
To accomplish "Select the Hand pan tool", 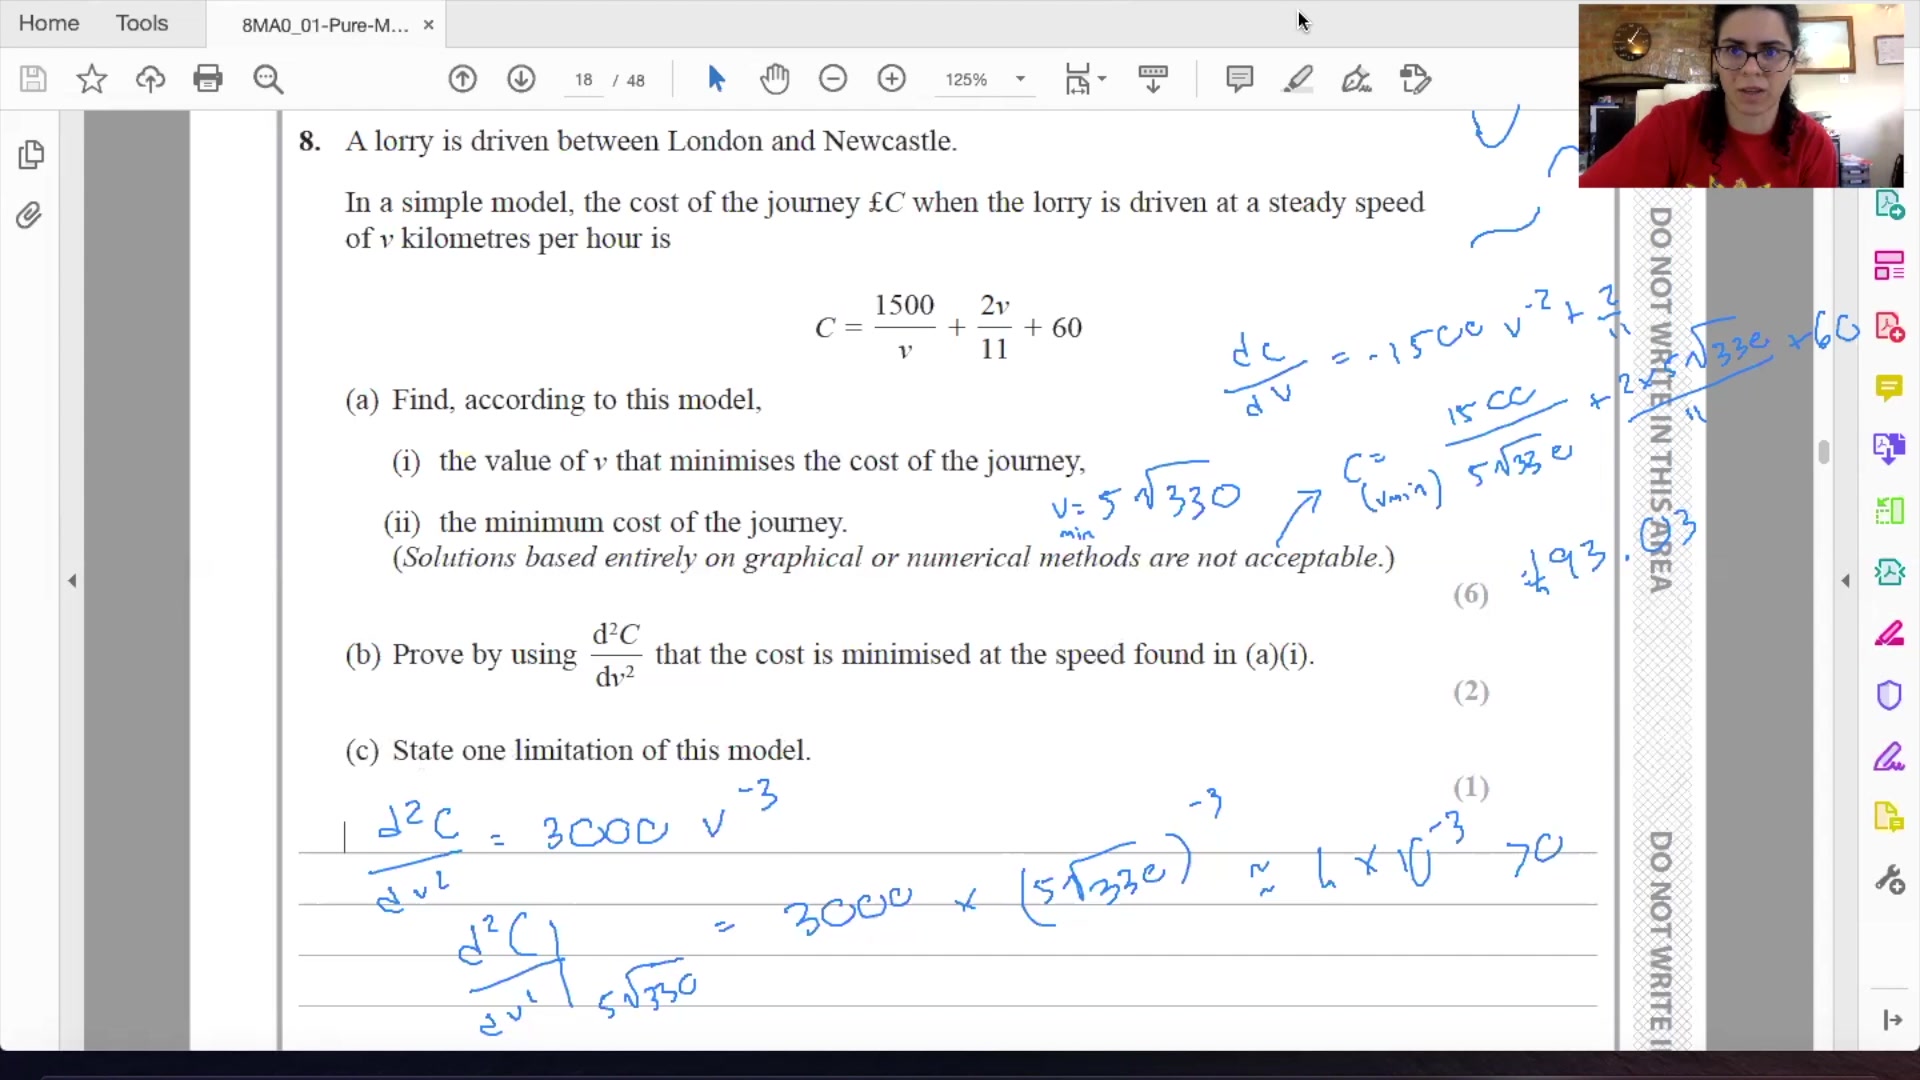I will coord(774,79).
